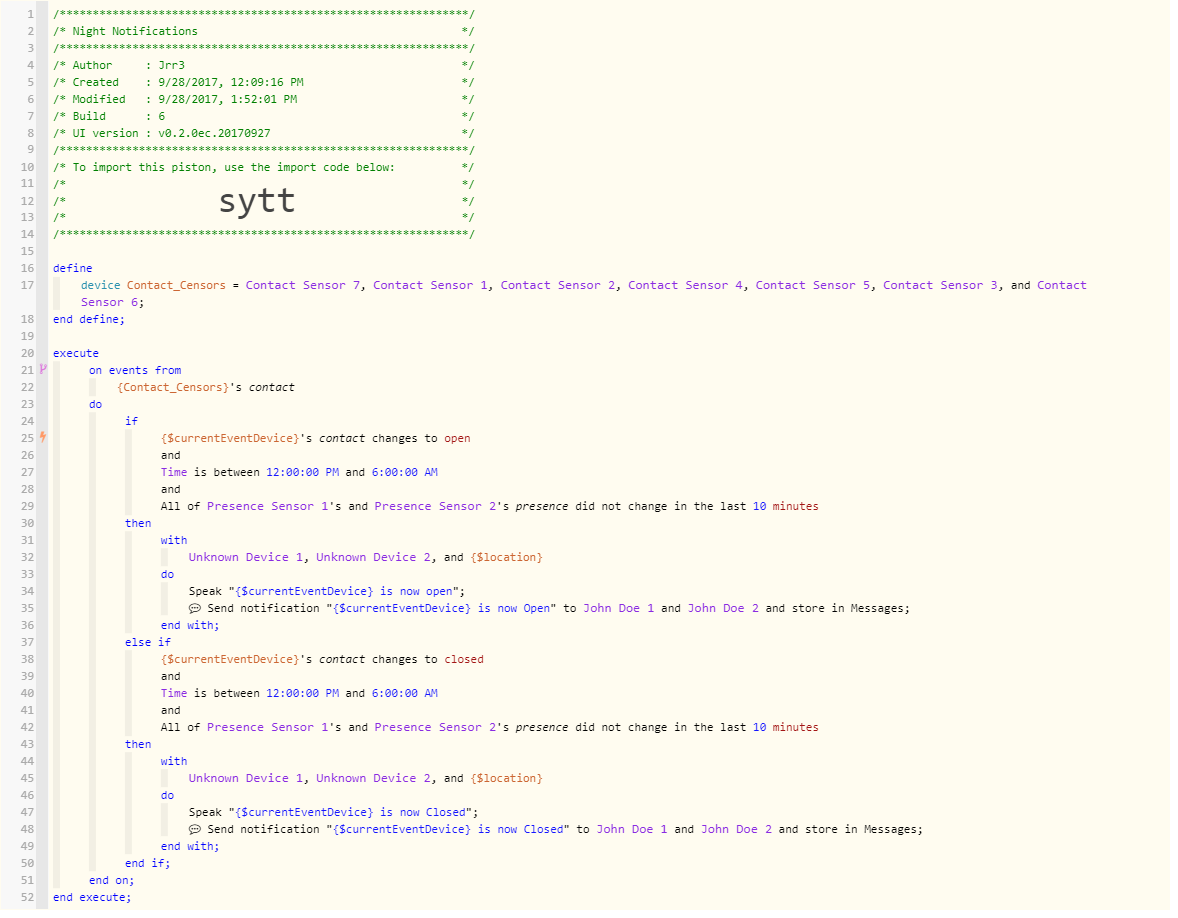Click the 'end if;' statement
The image size is (1178, 918).
[x=148, y=864]
